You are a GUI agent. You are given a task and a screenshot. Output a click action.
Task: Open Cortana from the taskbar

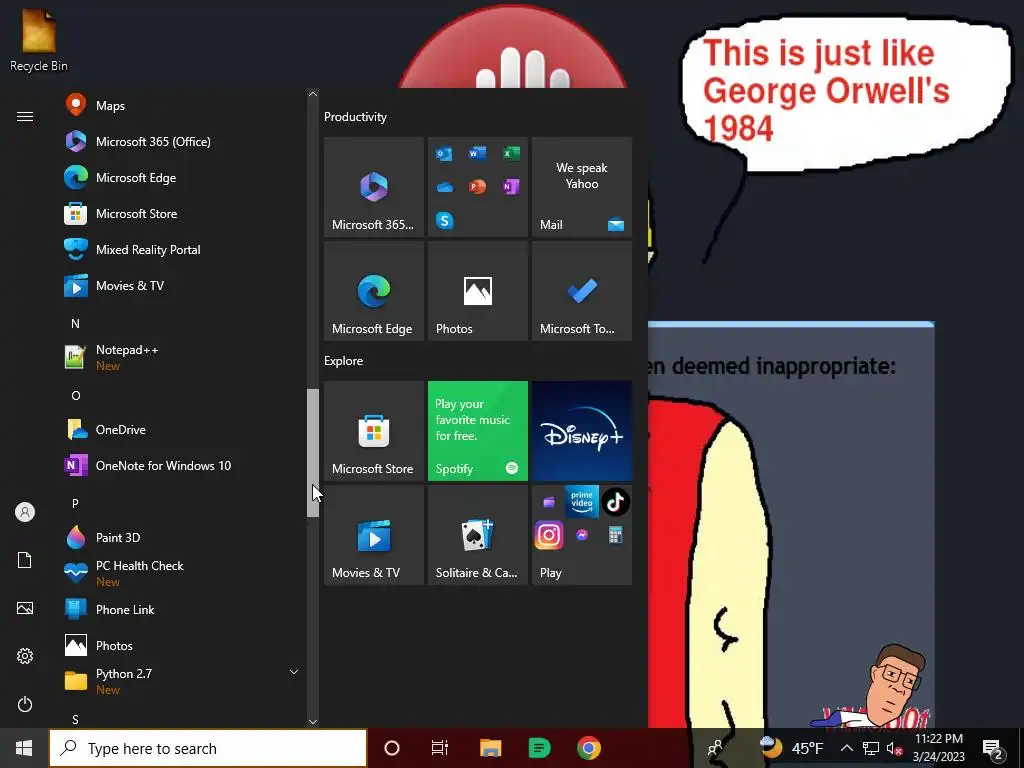click(x=392, y=748)
